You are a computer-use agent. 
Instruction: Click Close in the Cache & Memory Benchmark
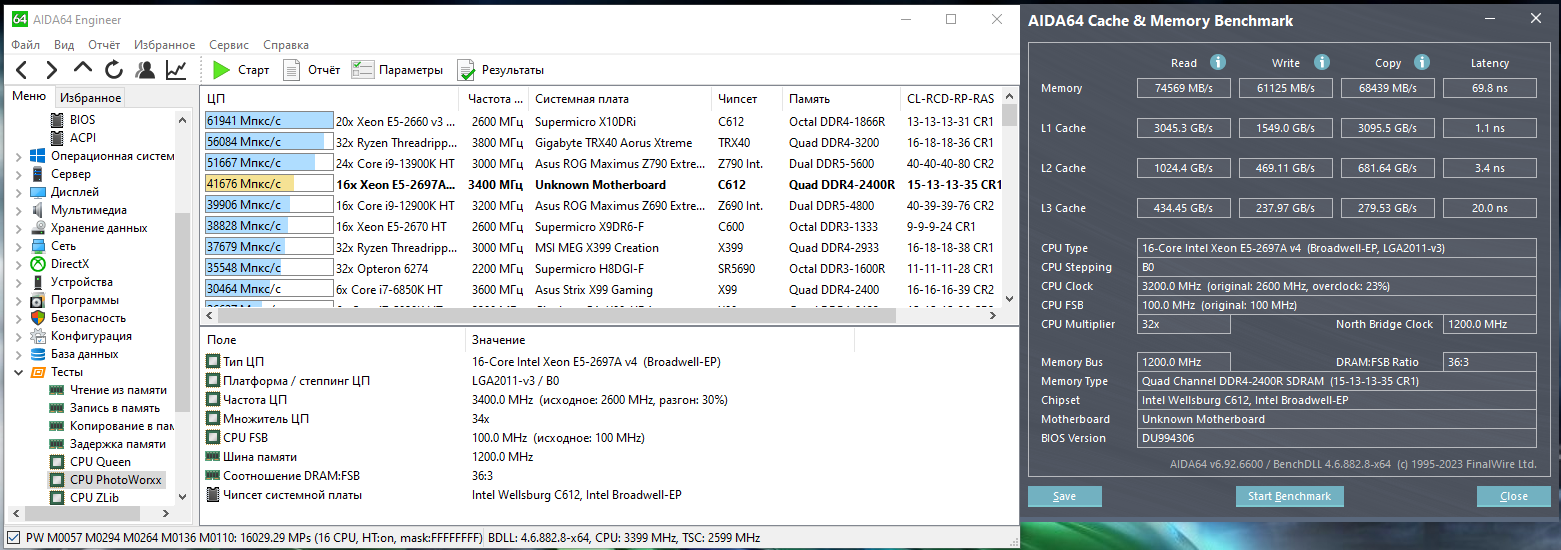tap(1513, 496)
